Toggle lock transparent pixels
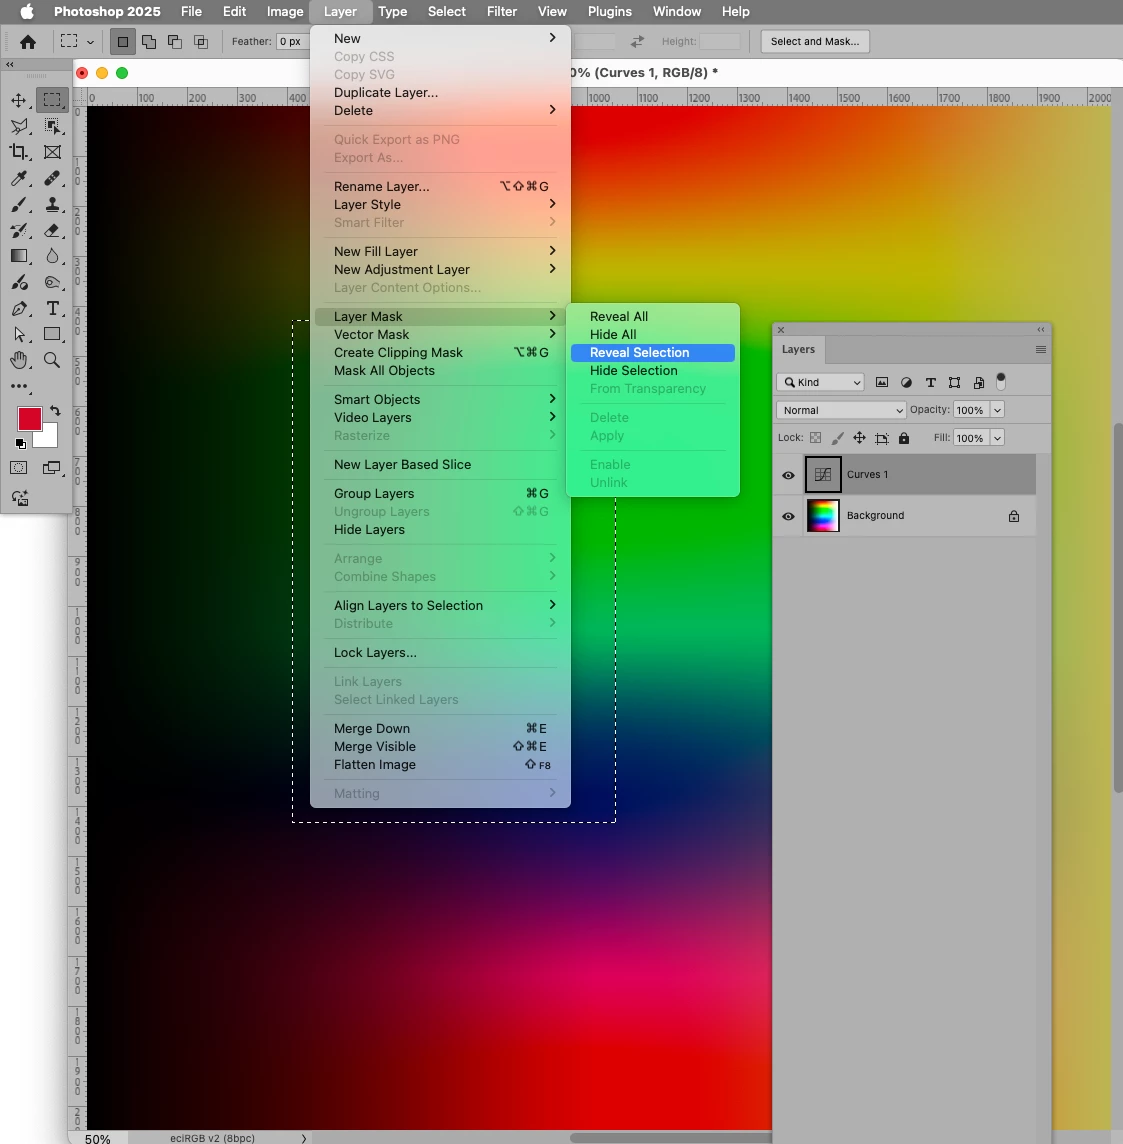The image size is (1123, 1144). pyautogui.click(x=816, y=438)
